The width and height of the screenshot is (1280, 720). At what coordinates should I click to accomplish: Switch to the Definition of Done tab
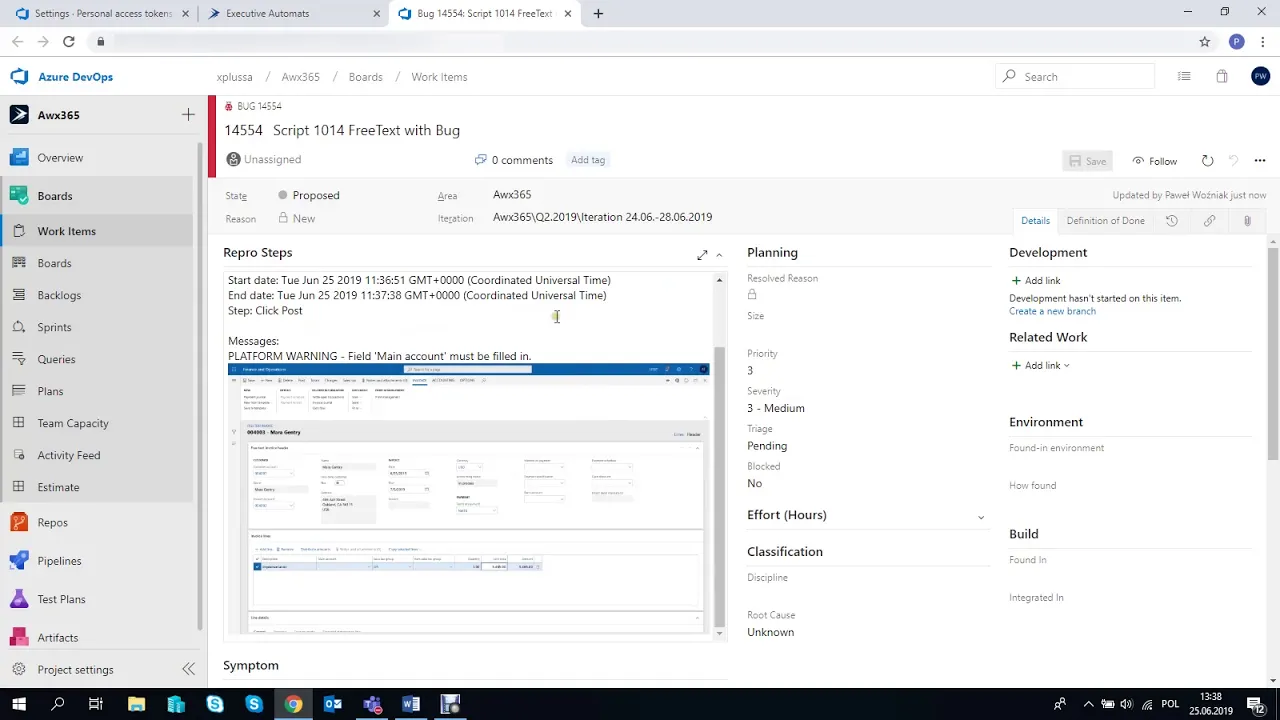coord(1105,220)
